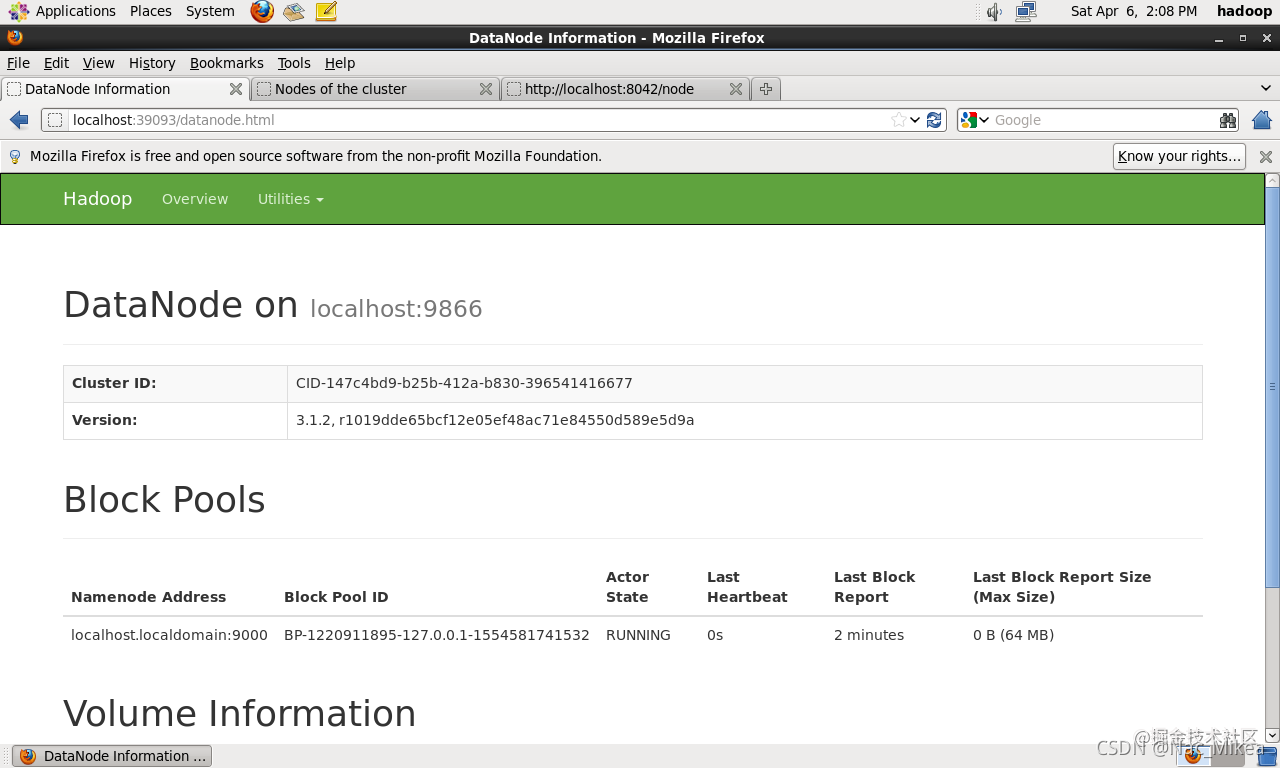Click the Hadoop brand link
The height and width of the screenshot is (768, 1280).
pos(97,199)
